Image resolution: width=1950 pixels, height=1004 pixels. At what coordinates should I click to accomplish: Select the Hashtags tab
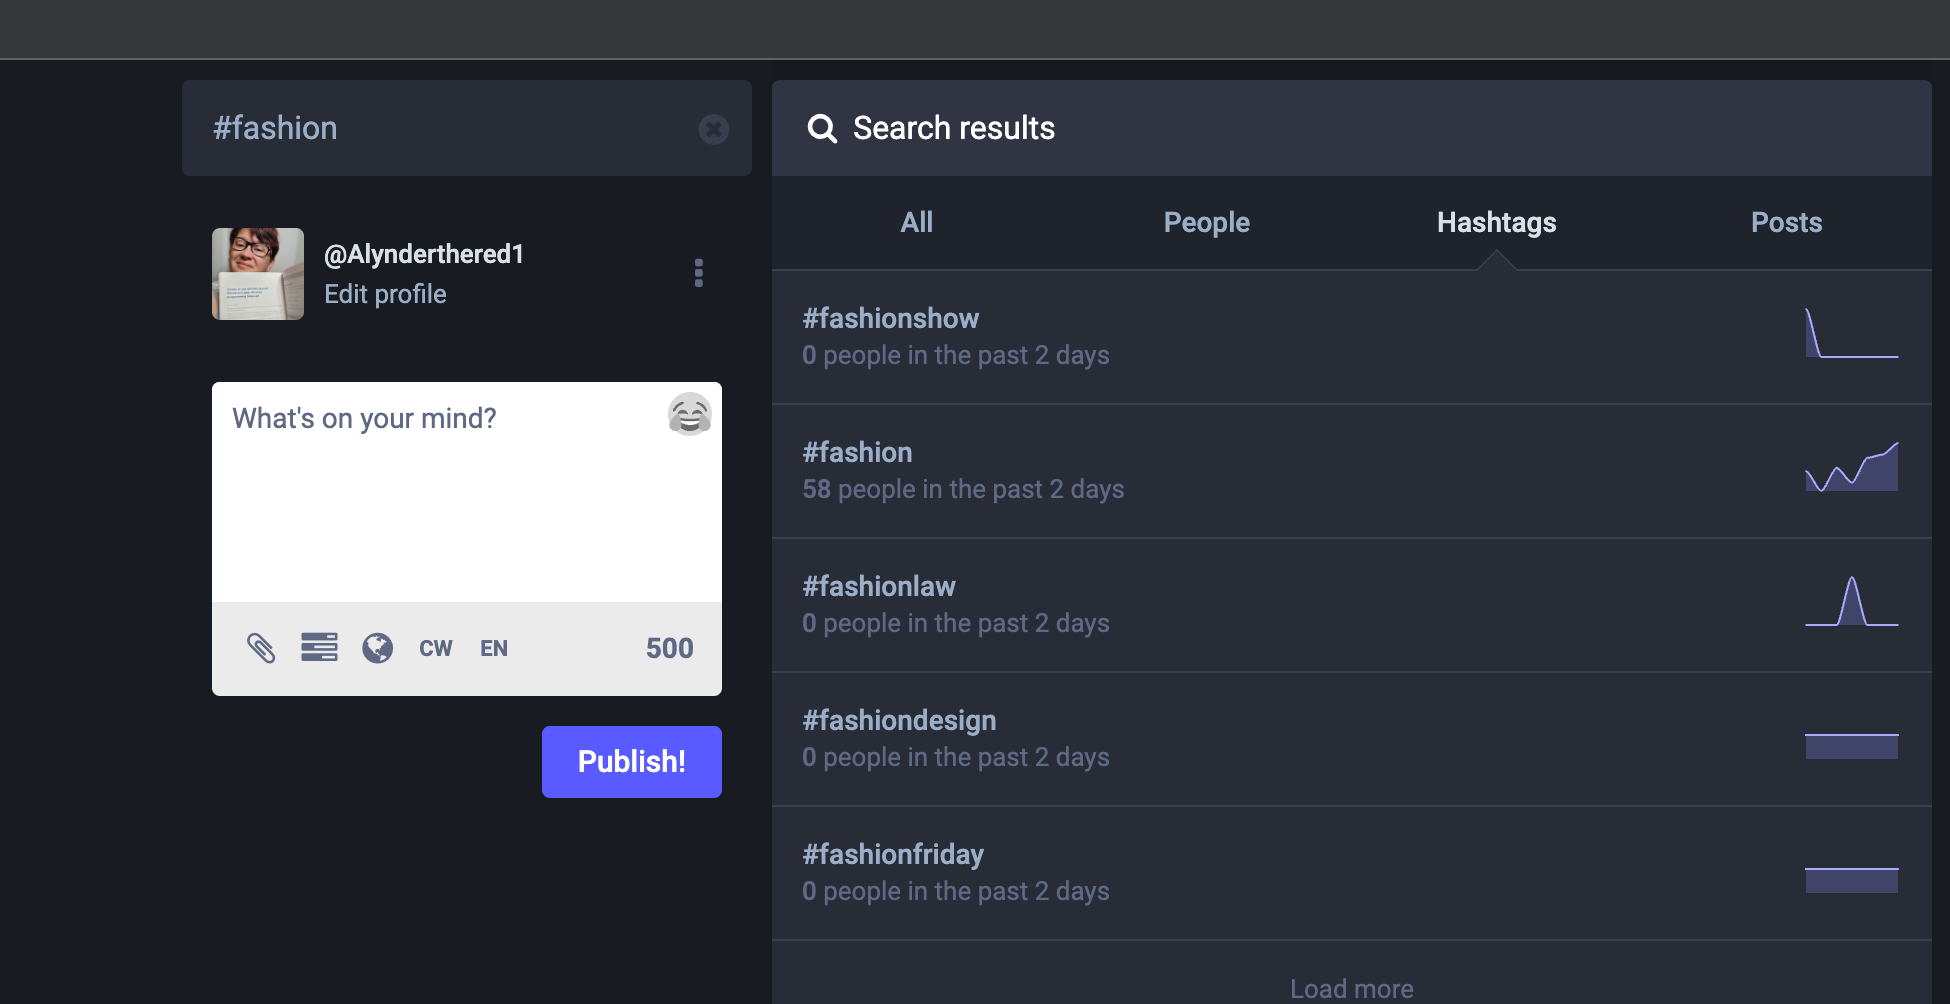1496,222
